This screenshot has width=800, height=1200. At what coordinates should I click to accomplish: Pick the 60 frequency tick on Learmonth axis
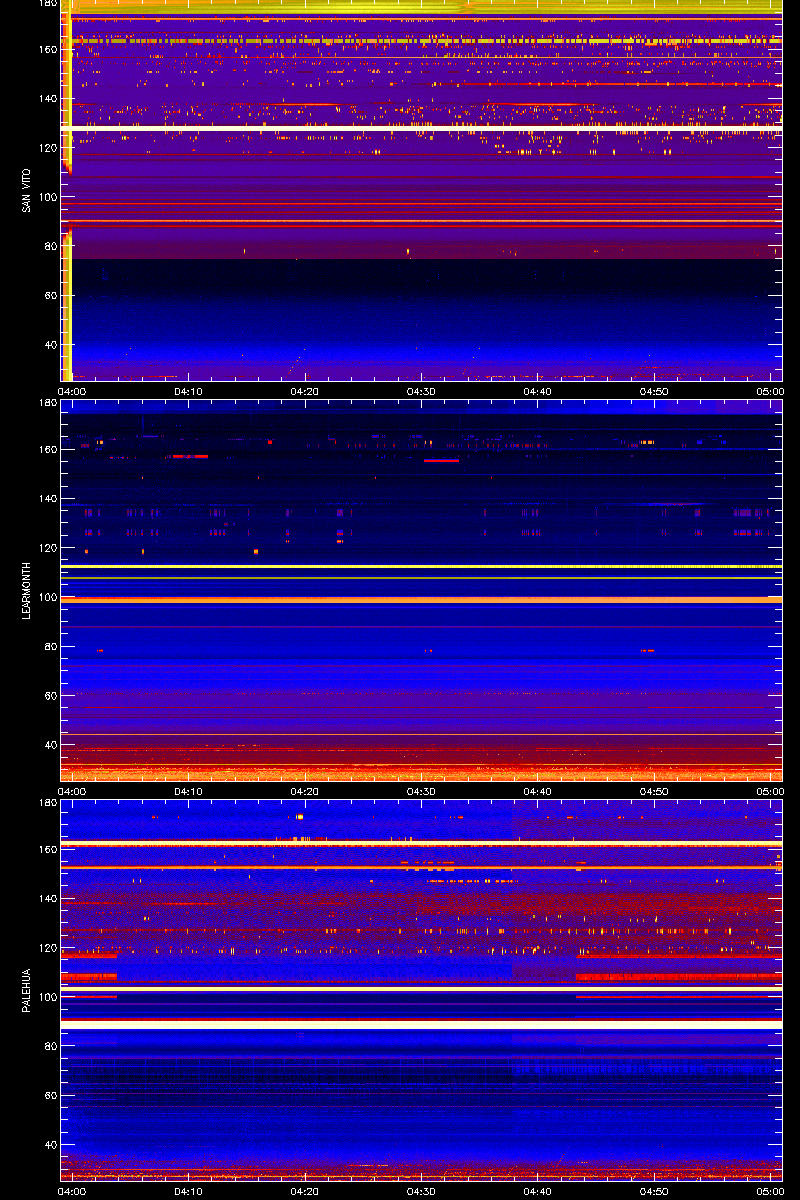click(x=51, y=695)
